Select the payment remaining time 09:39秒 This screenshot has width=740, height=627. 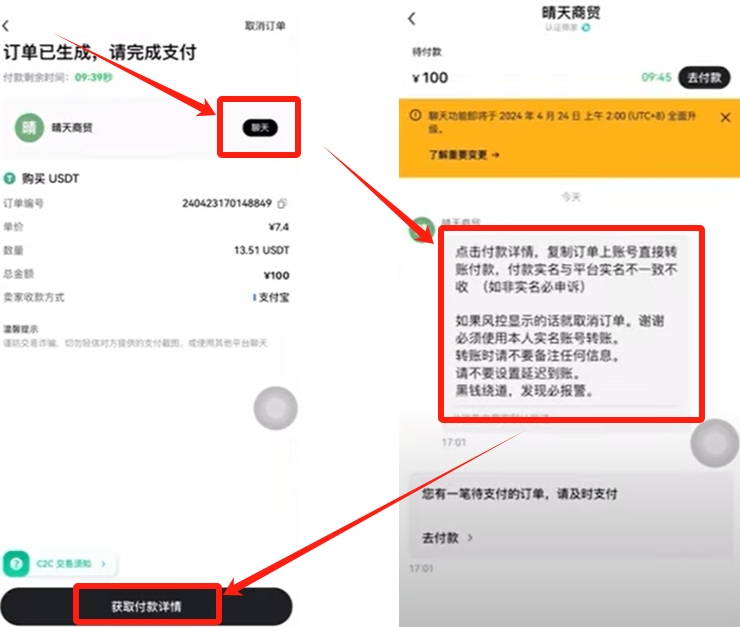click(x=93, y=77)
